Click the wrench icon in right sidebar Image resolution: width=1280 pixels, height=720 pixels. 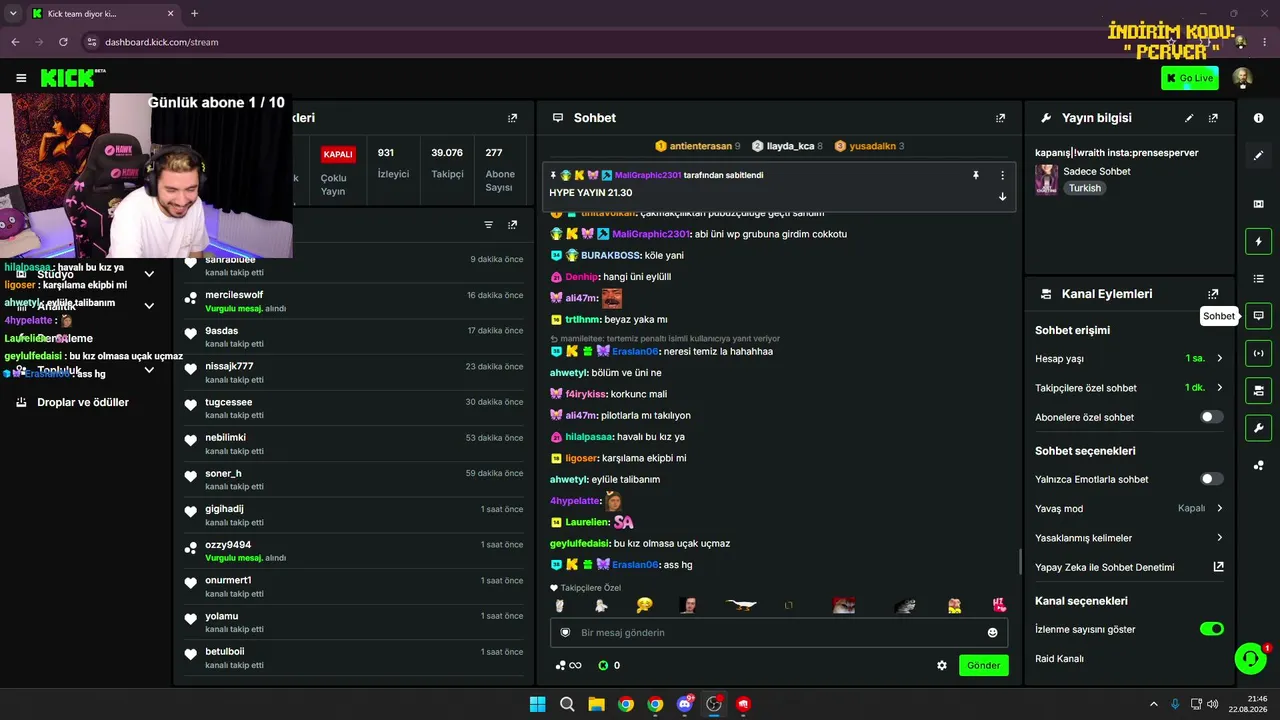coord(1258,428)
